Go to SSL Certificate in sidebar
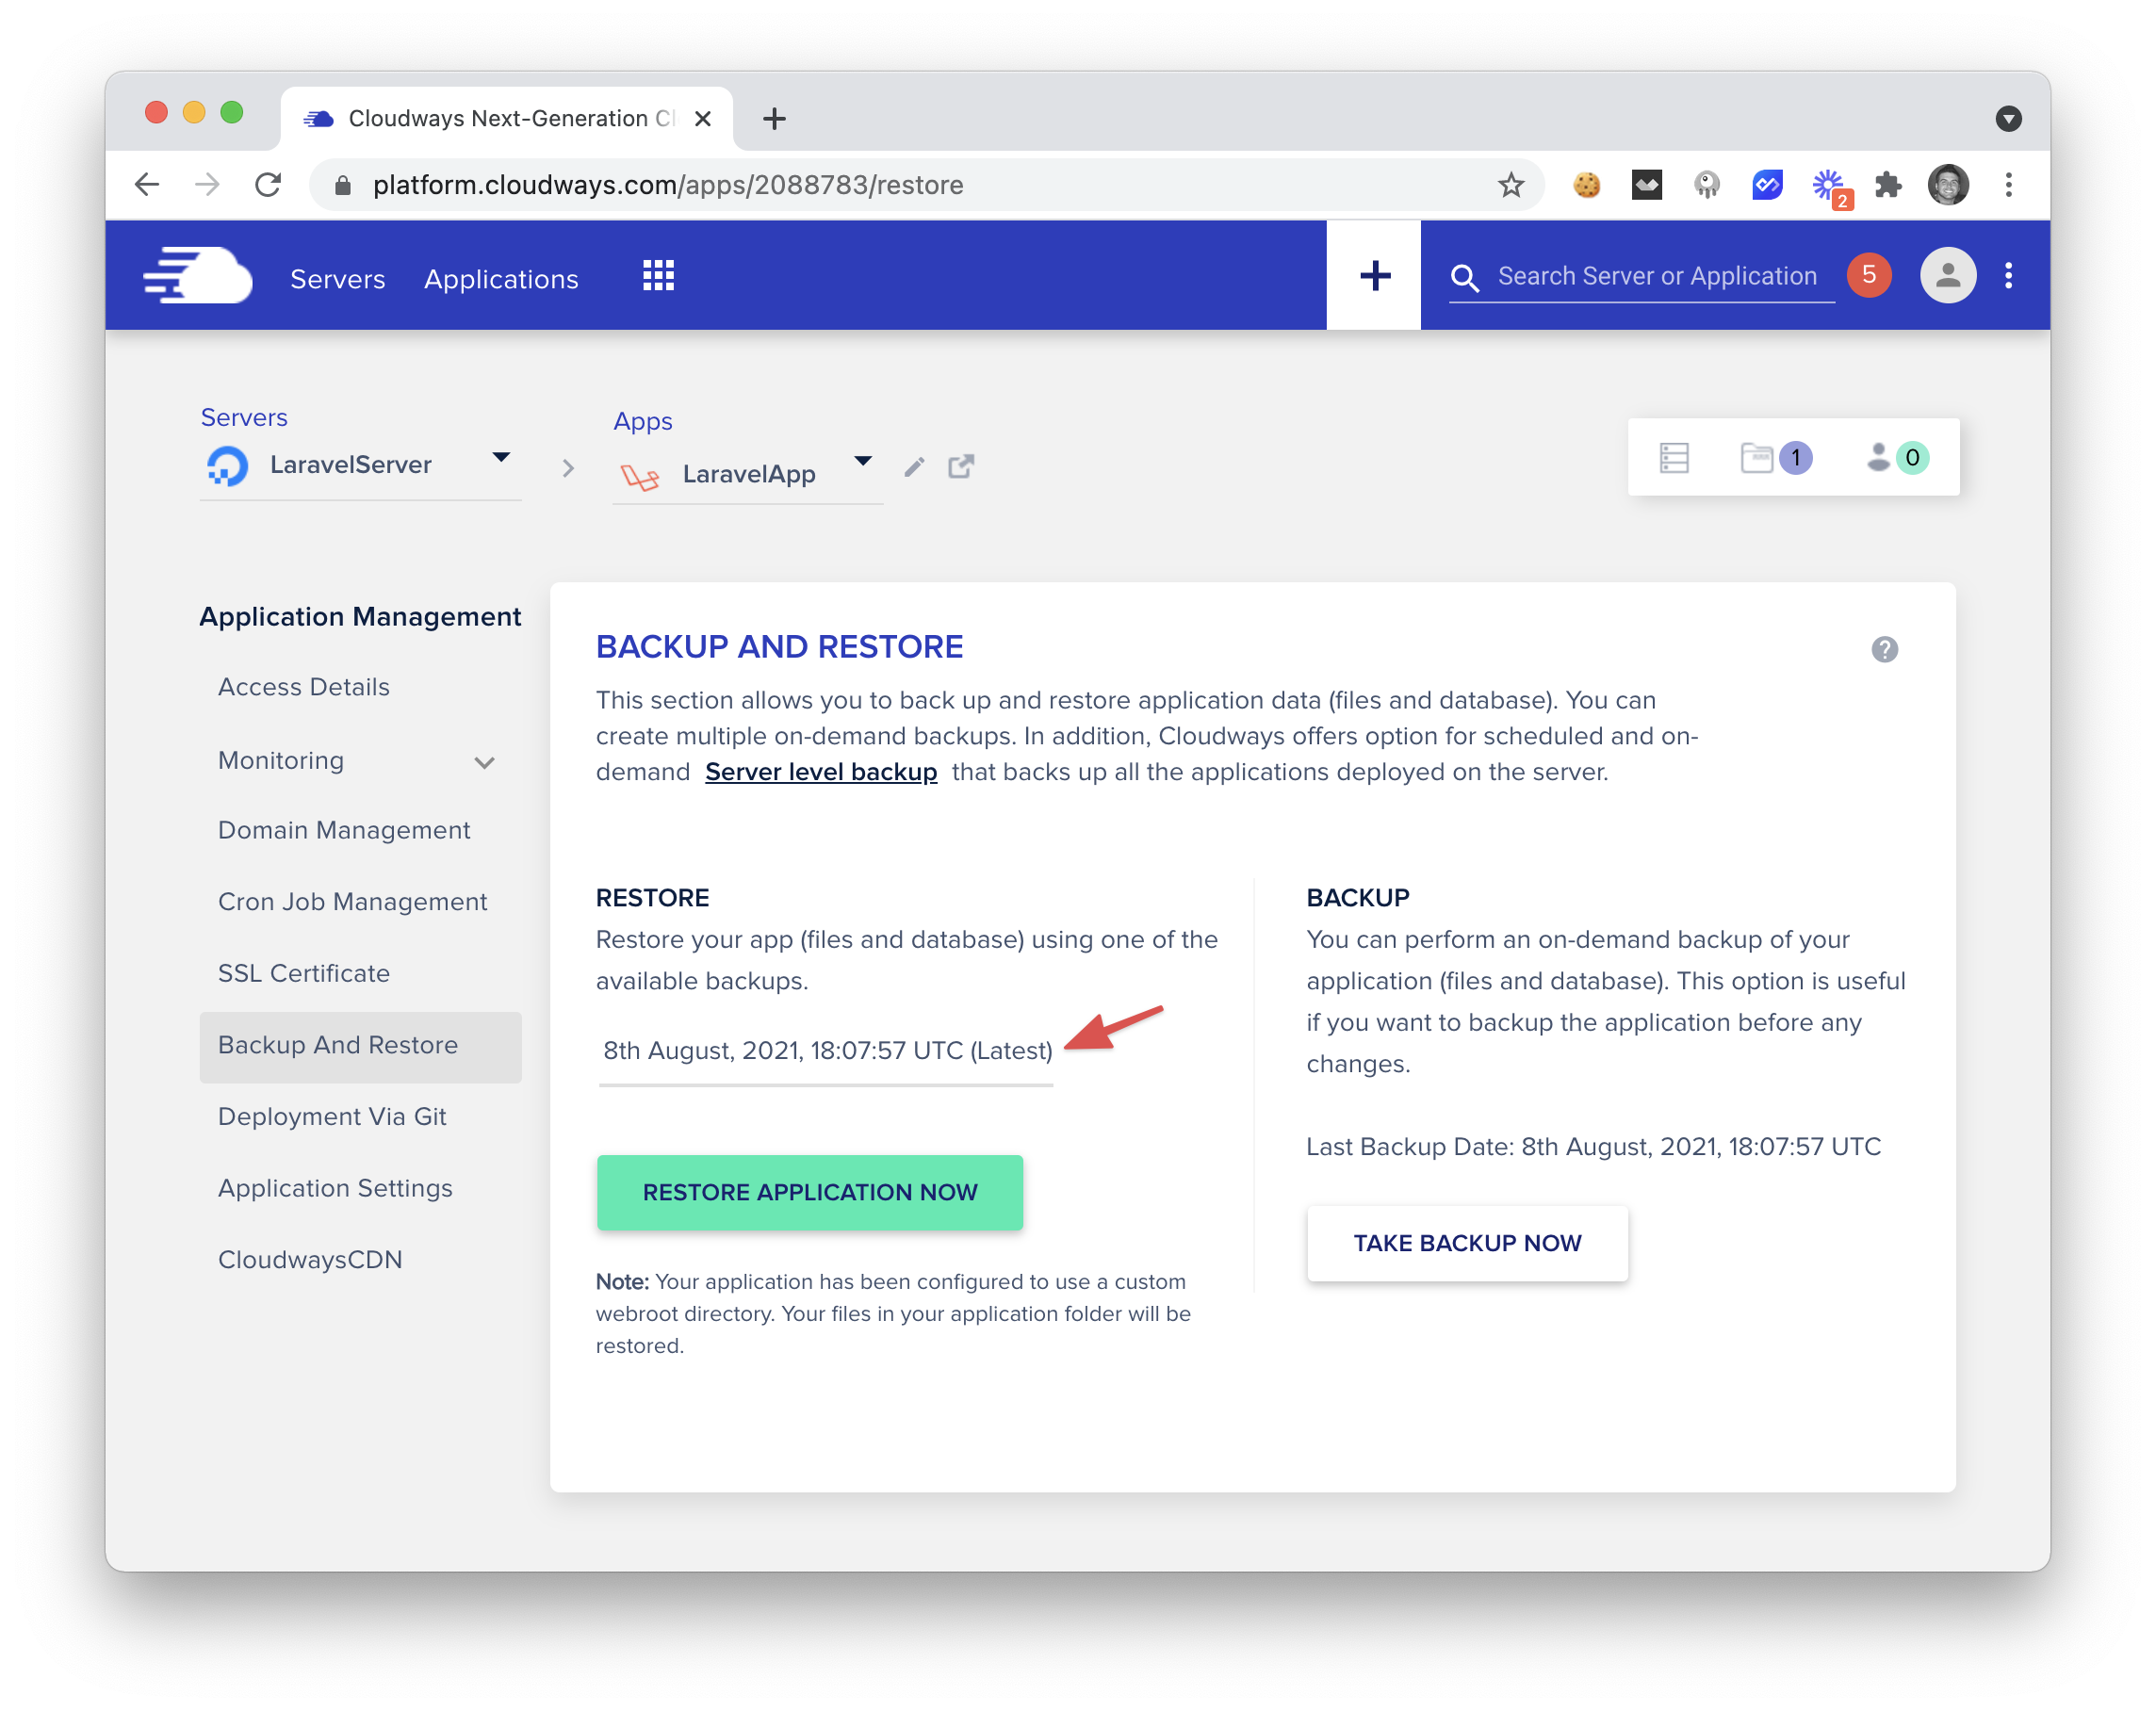Viewport: 2156px width, 1711px height. [304, 973]
